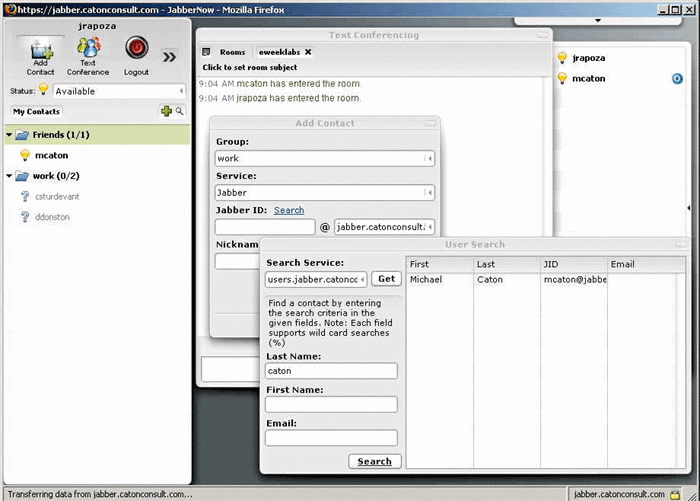Image resolution: width=700 pixels, height=501 pixels.
Task: Click jrapoza name in the room roster
Action: [589, 58]
